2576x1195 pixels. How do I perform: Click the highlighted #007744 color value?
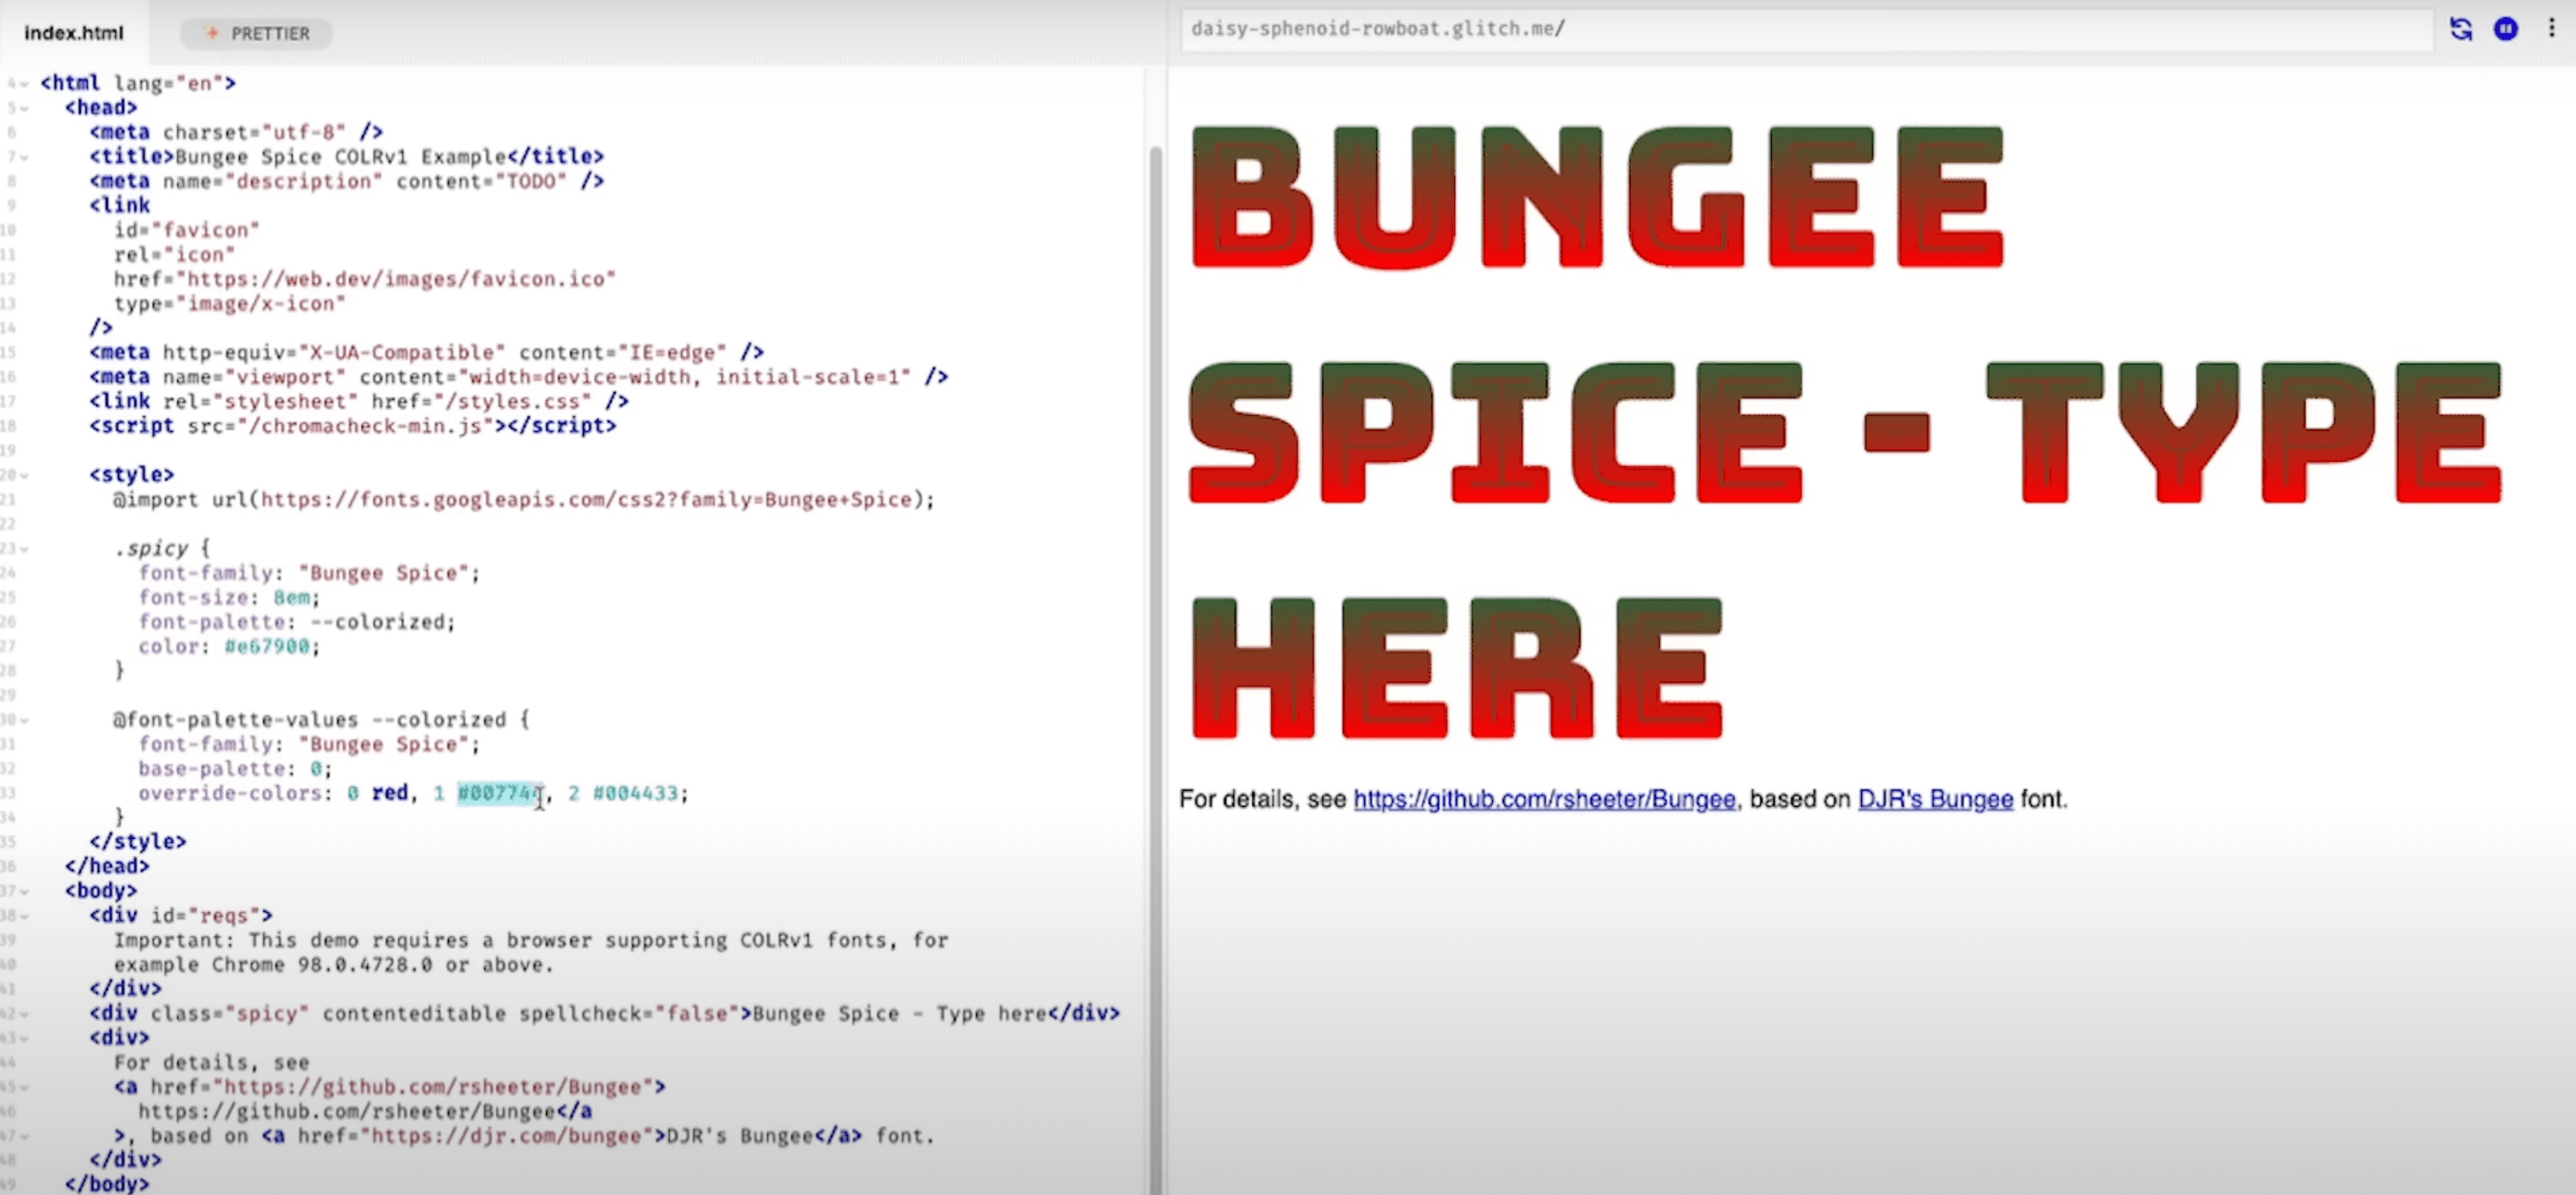coord(498,794)
